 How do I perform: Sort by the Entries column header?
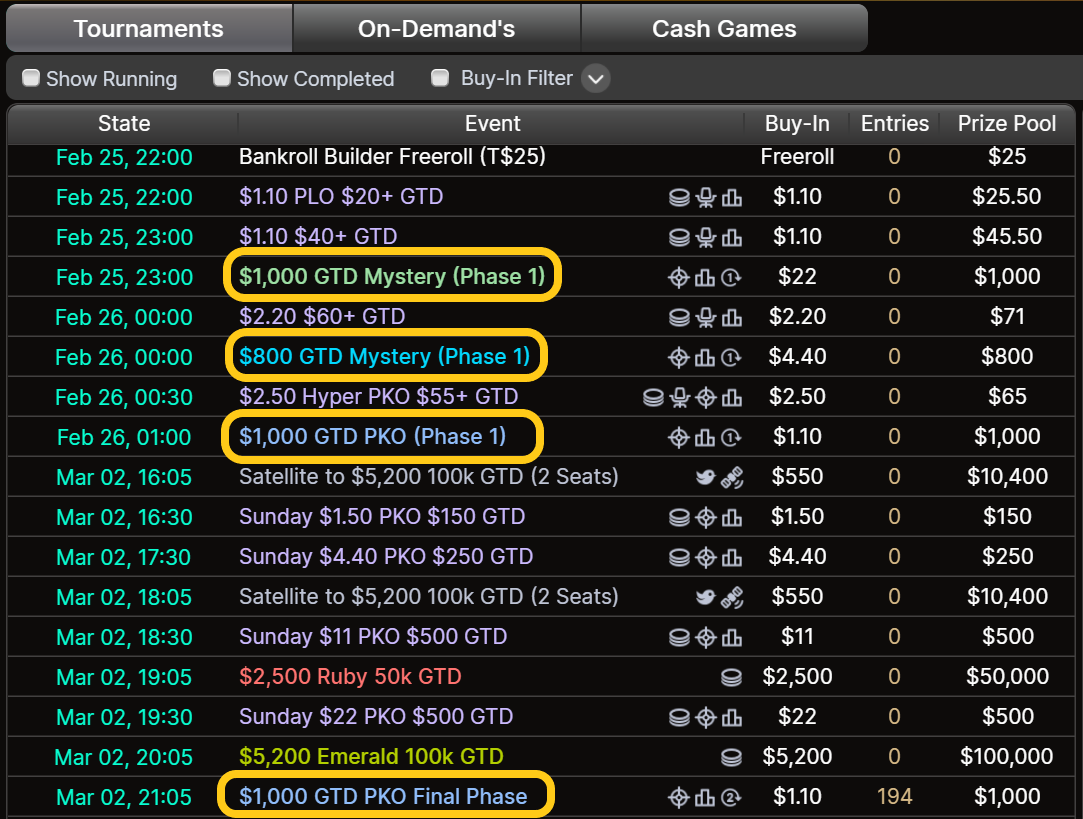tap(894, 124)
